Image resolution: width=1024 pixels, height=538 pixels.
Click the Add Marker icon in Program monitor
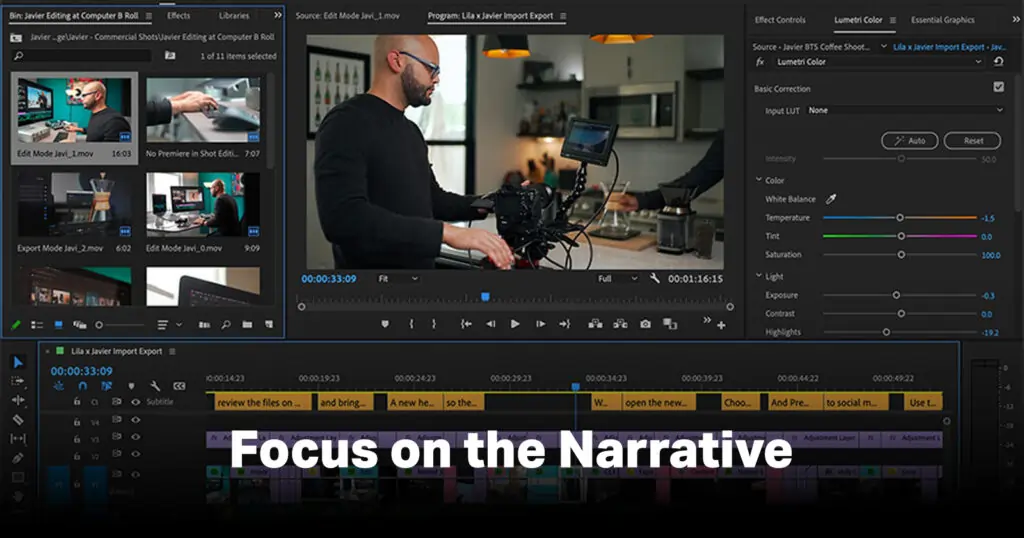click(385, 324)
